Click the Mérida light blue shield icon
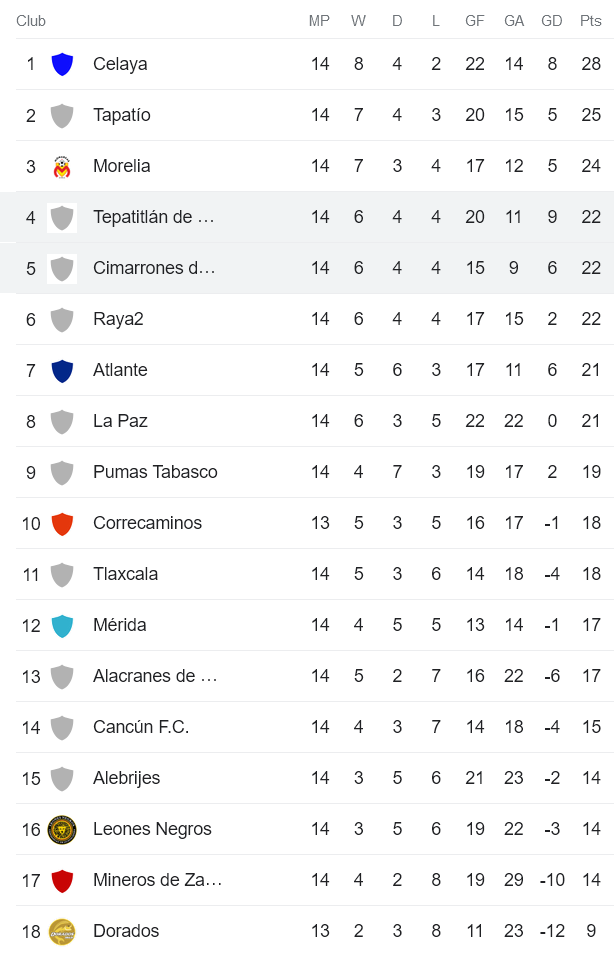The width and height of the screenshot is (614, 964). click(62, 625)
